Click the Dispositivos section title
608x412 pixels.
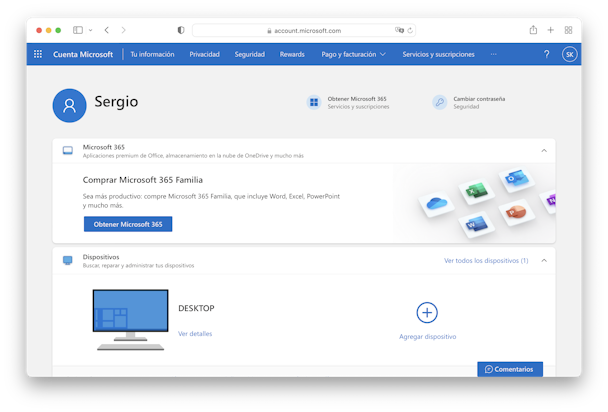pyautogui.click(x=101, y=257)
